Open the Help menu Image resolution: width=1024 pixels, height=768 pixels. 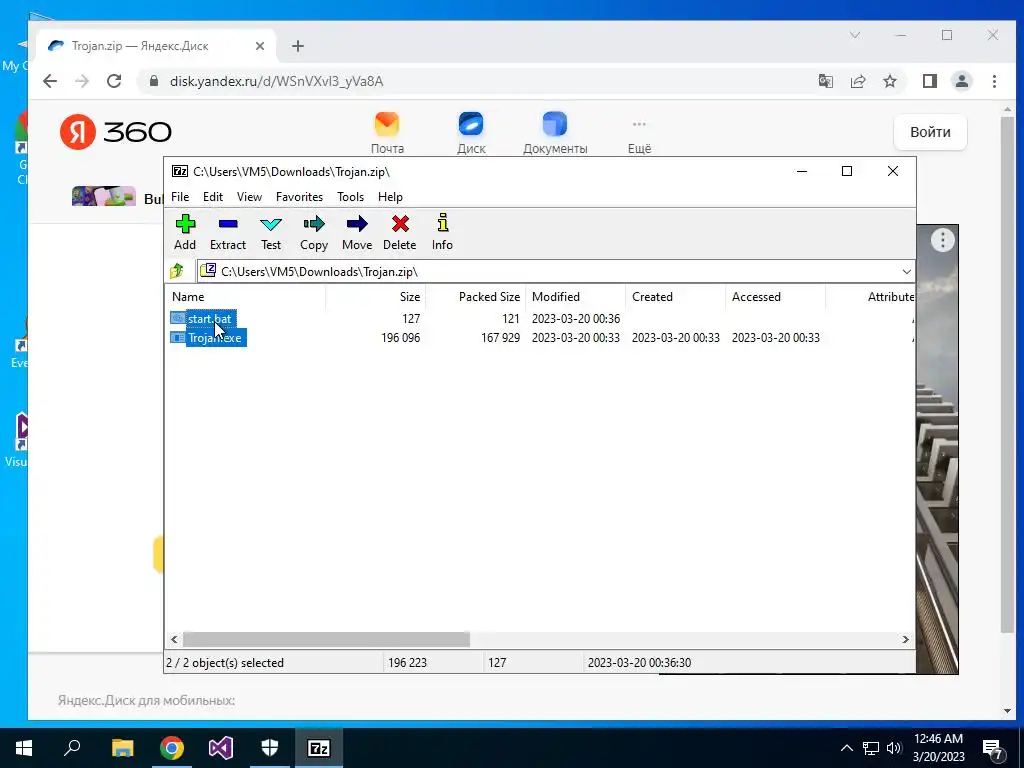390,197
